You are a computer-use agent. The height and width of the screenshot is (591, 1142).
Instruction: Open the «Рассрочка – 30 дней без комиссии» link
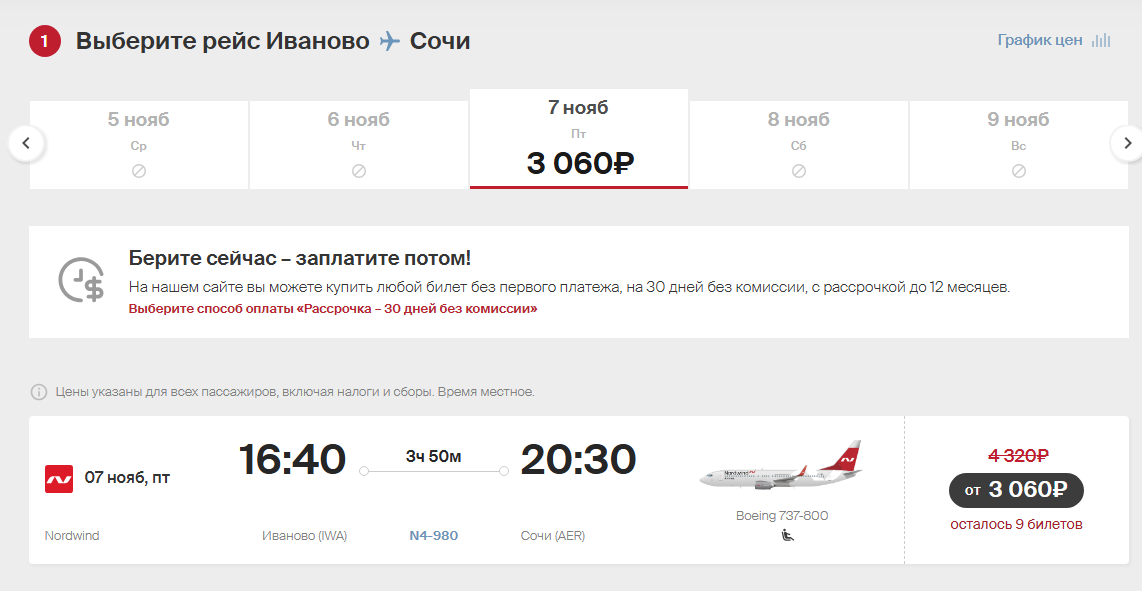pyautogui.click(x=333, y=309)
